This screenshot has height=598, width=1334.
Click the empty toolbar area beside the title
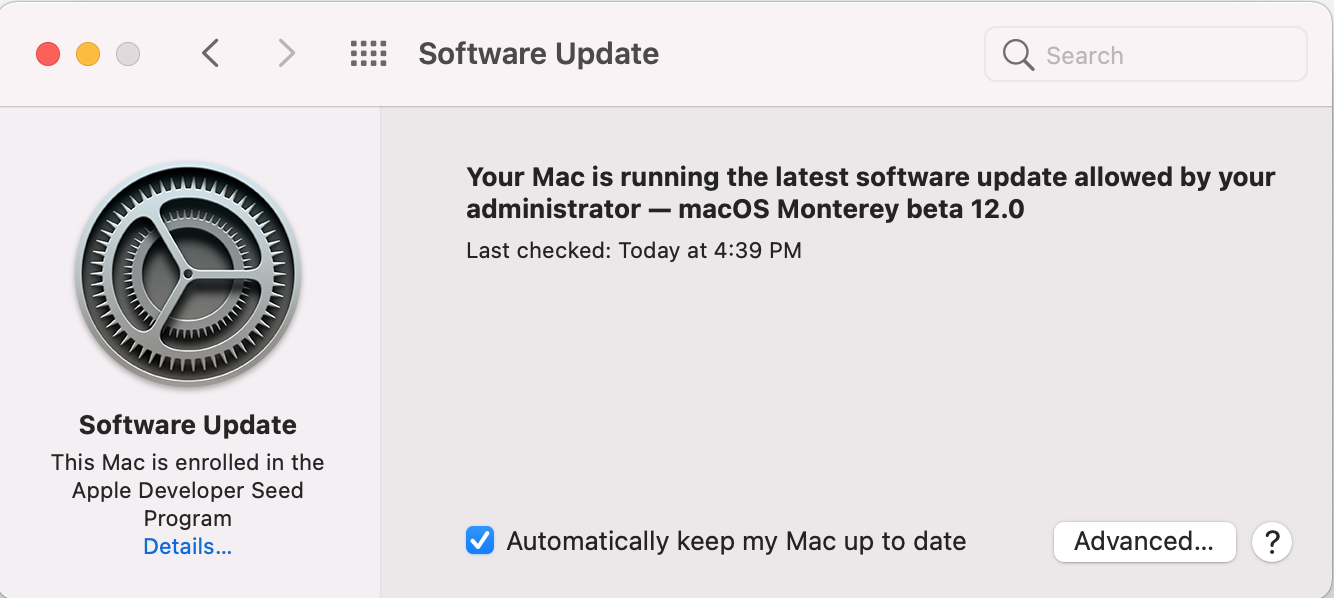[x=820, y=54]
